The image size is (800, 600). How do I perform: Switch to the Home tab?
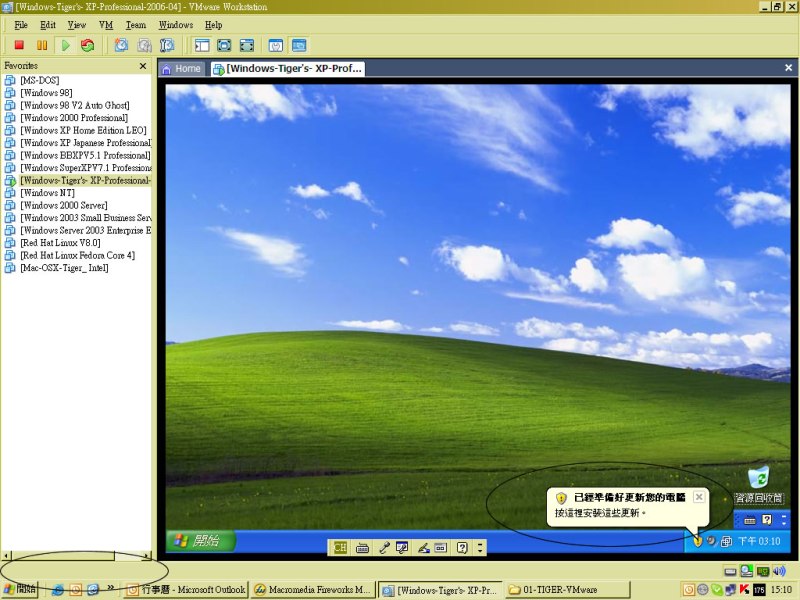tap(182, 68)
